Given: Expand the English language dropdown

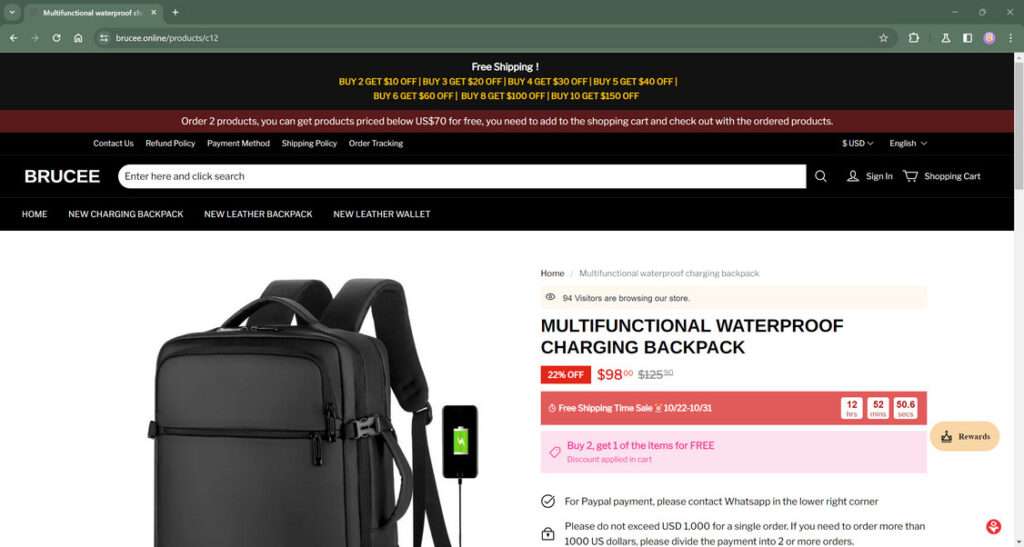Looking at the screenshot, I should coord(908,143).
